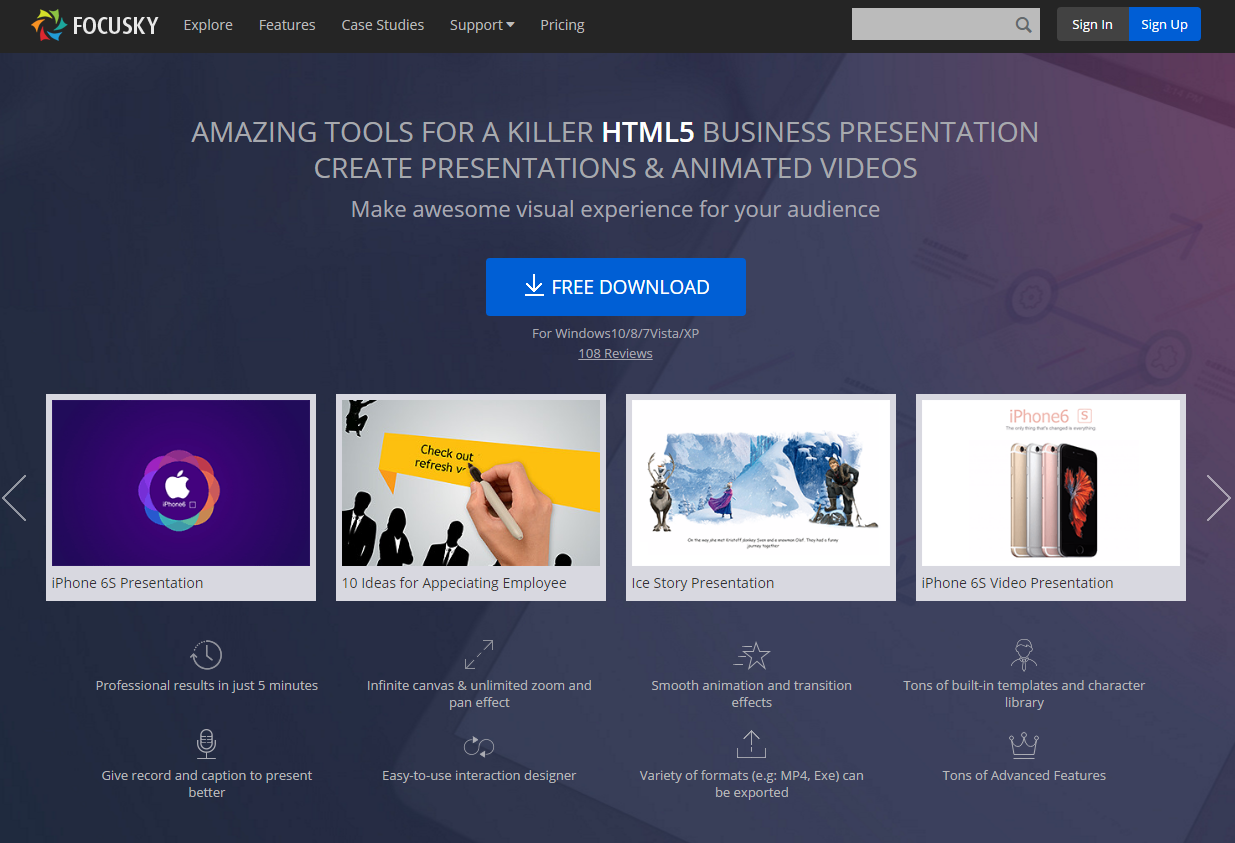Screen dimensions: 1235x843
Task: Click the iPhone 6S Presentation caption
Action: click(x=127, y=583)
